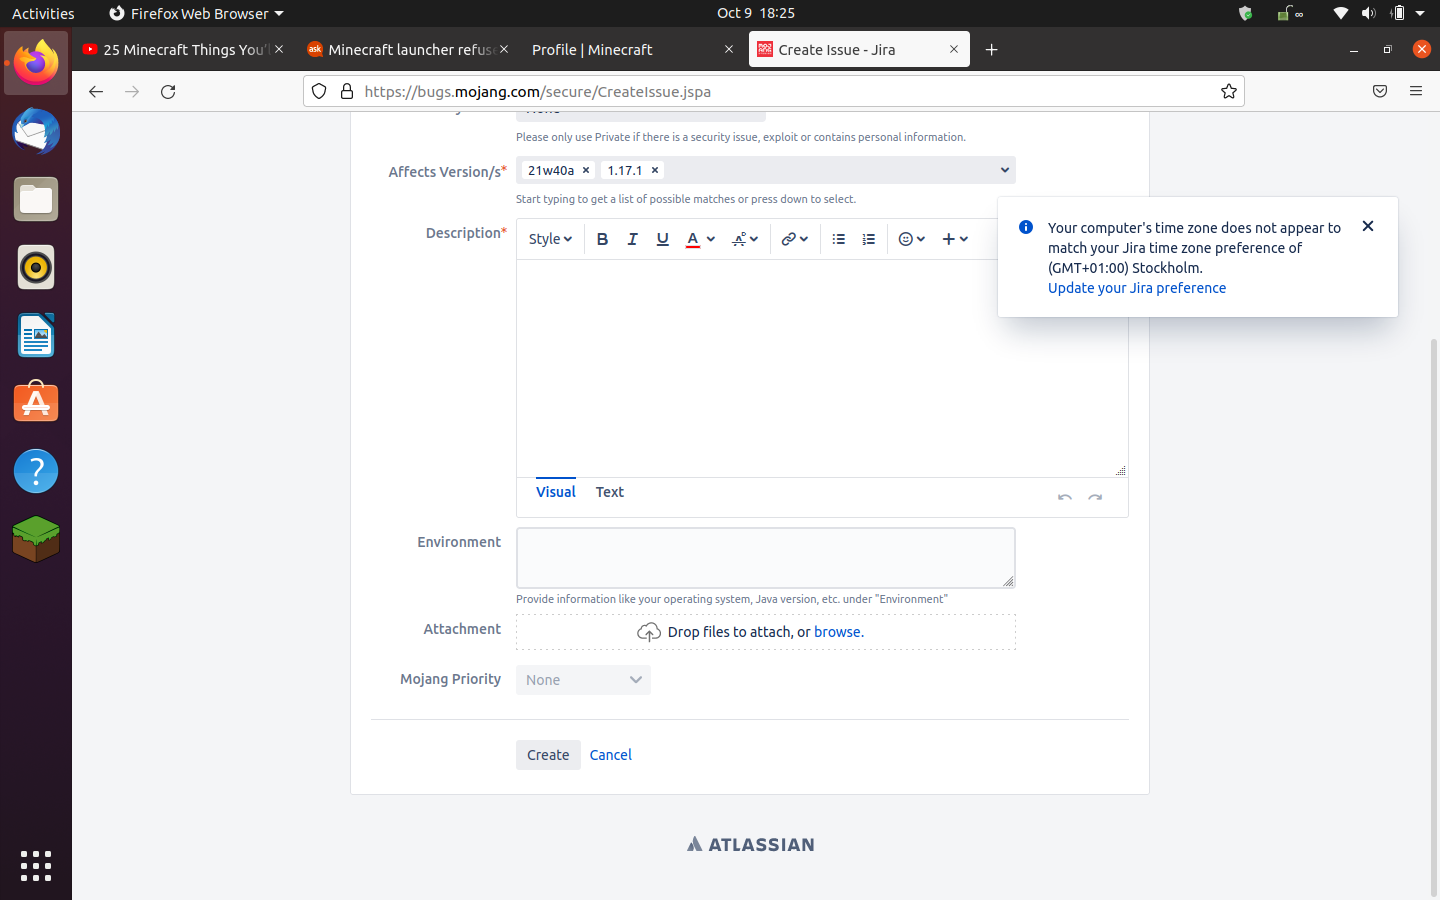Show Applications grid
1440x900 pixels.
[36, 866]
